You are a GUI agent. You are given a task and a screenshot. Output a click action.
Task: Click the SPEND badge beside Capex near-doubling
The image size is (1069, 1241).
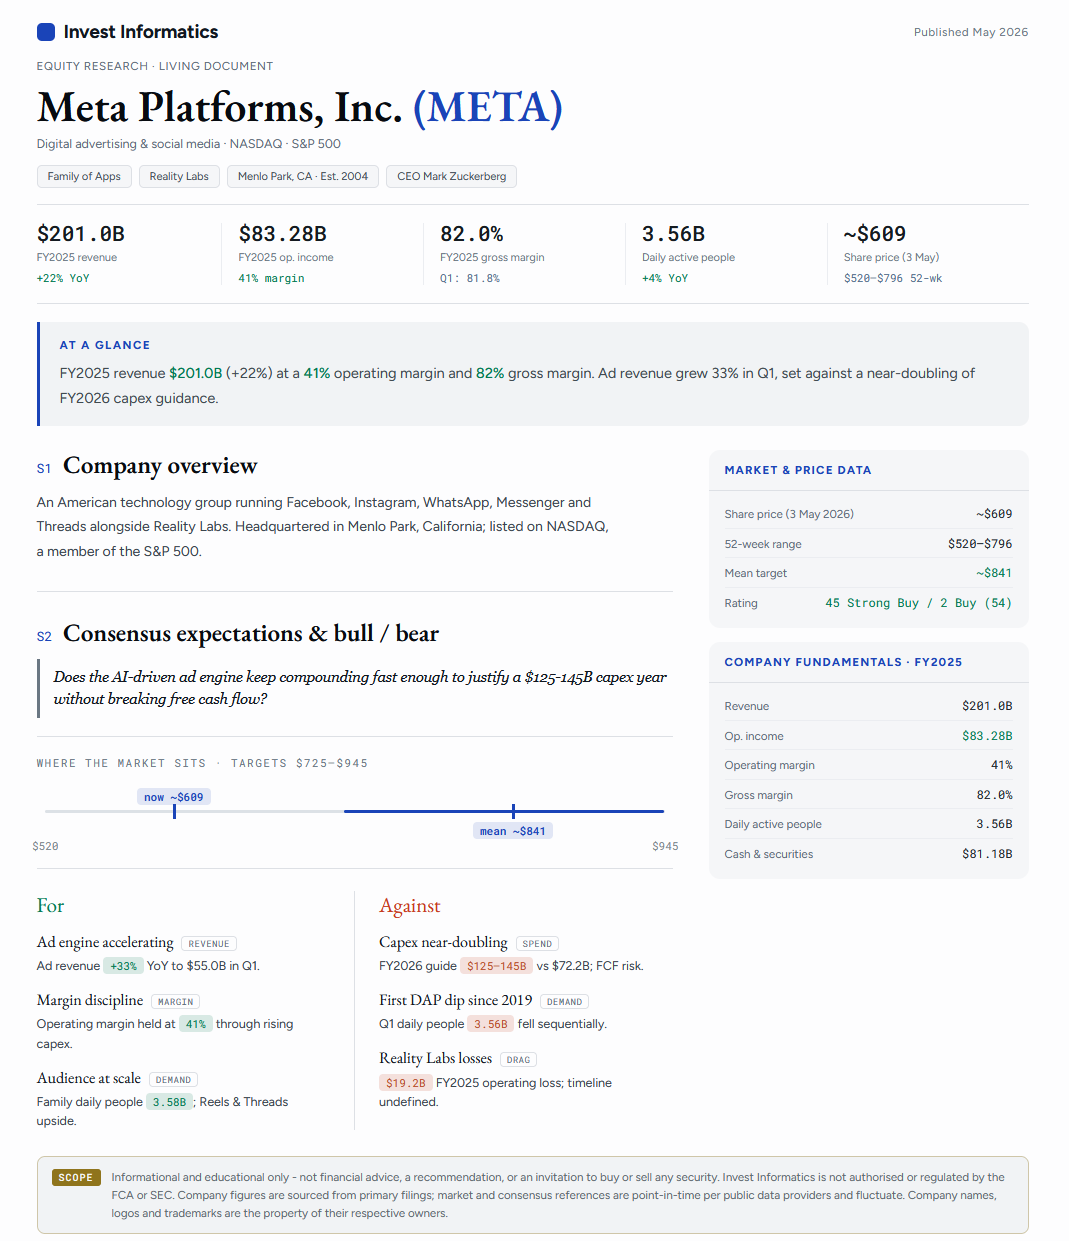click(x=537, y=944)
